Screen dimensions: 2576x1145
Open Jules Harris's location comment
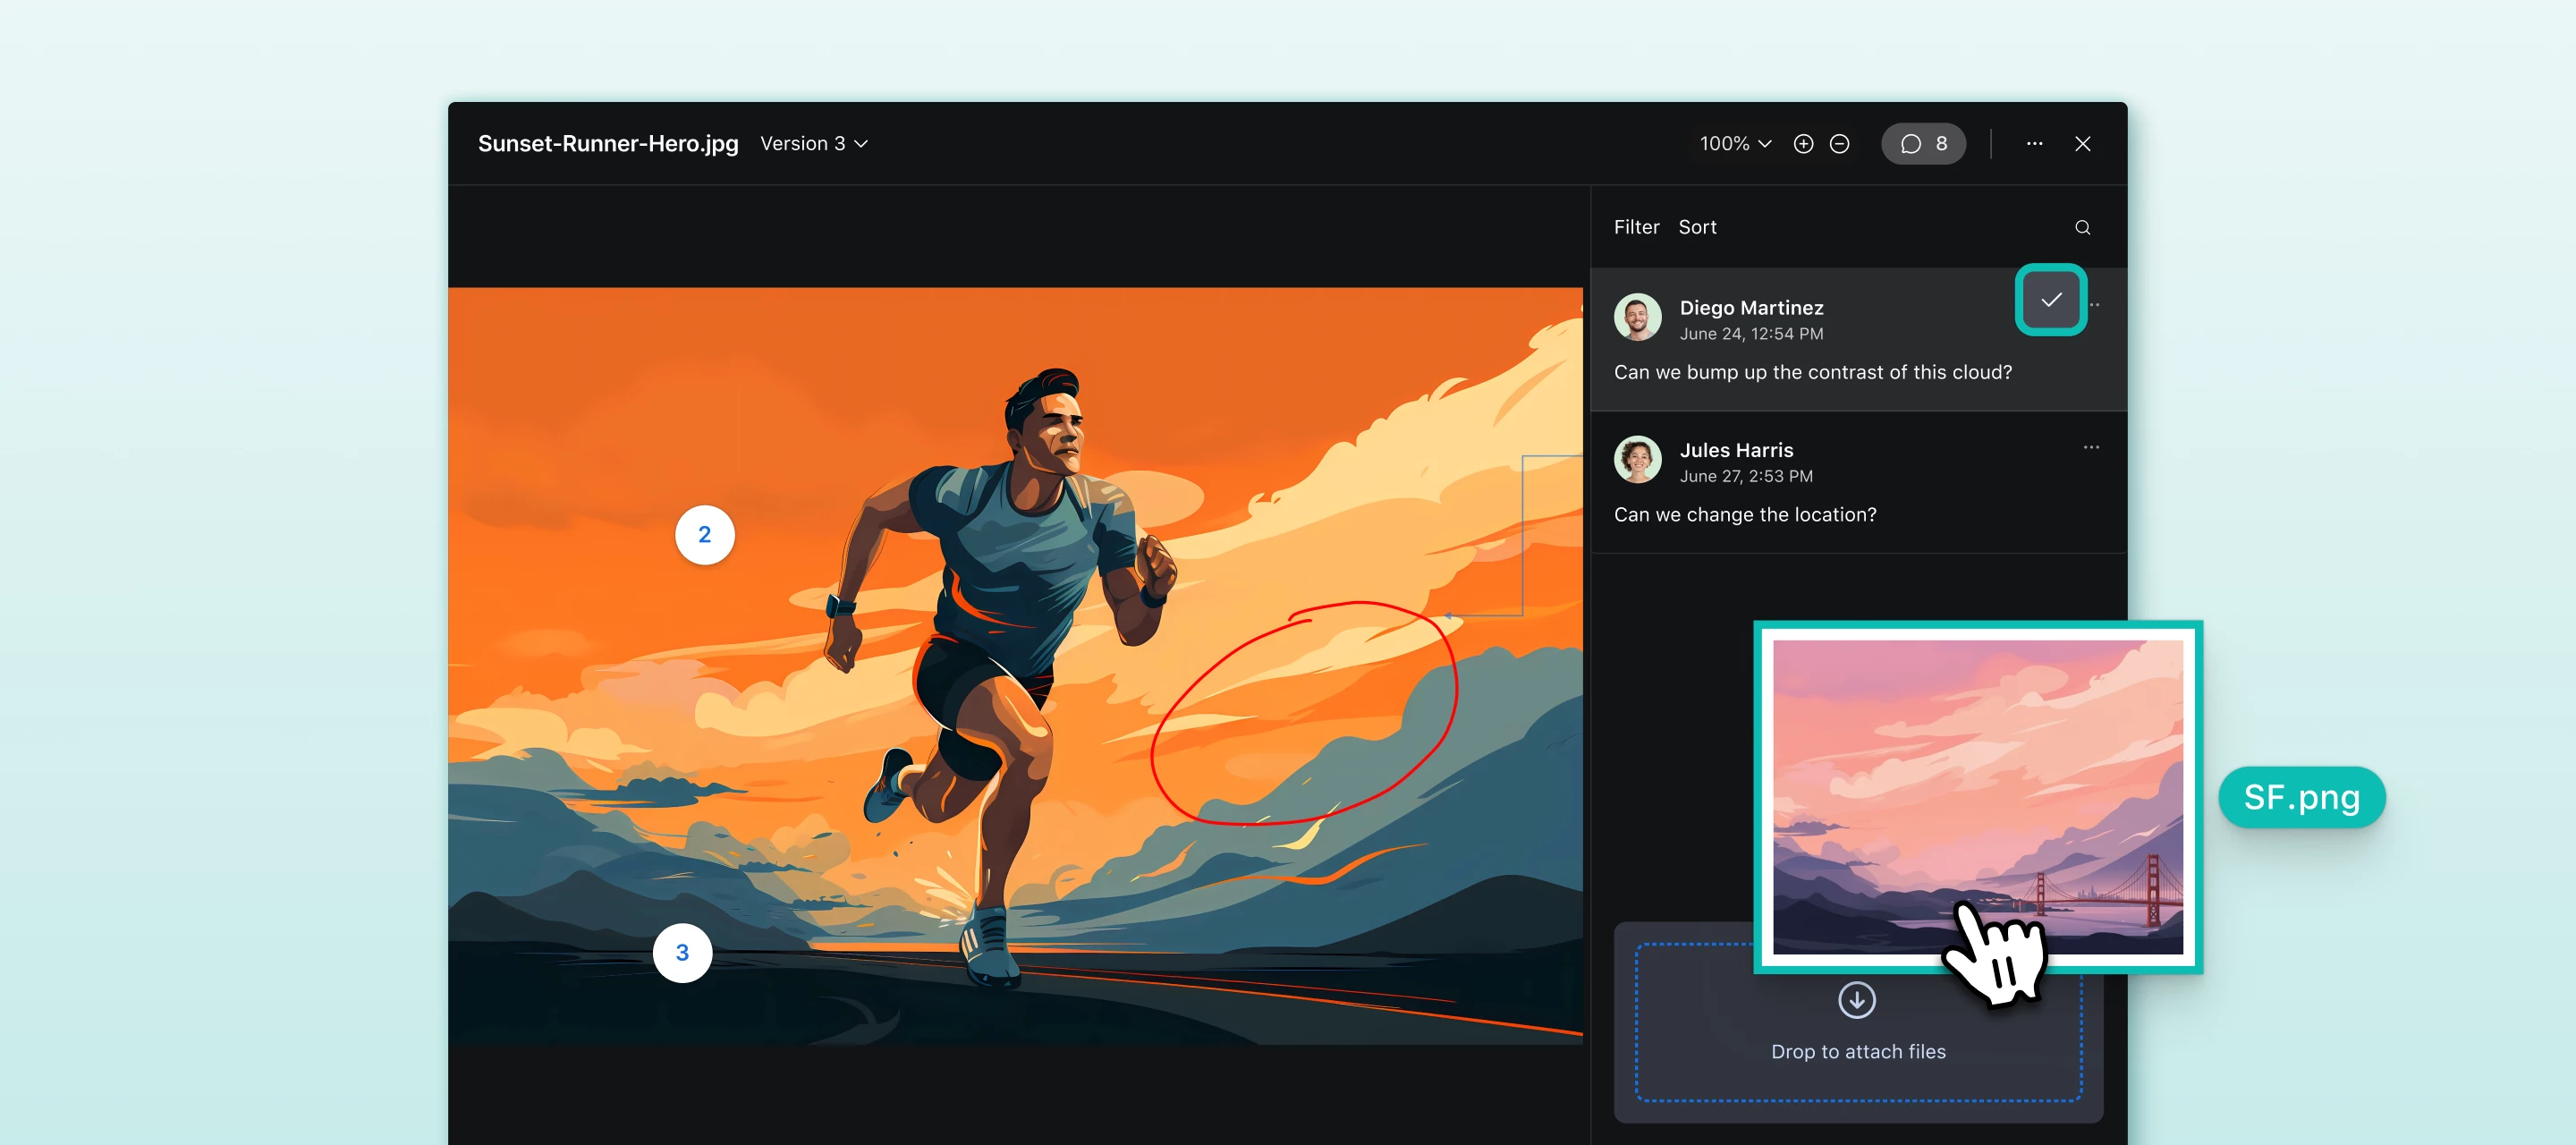tap(1745, 515)
